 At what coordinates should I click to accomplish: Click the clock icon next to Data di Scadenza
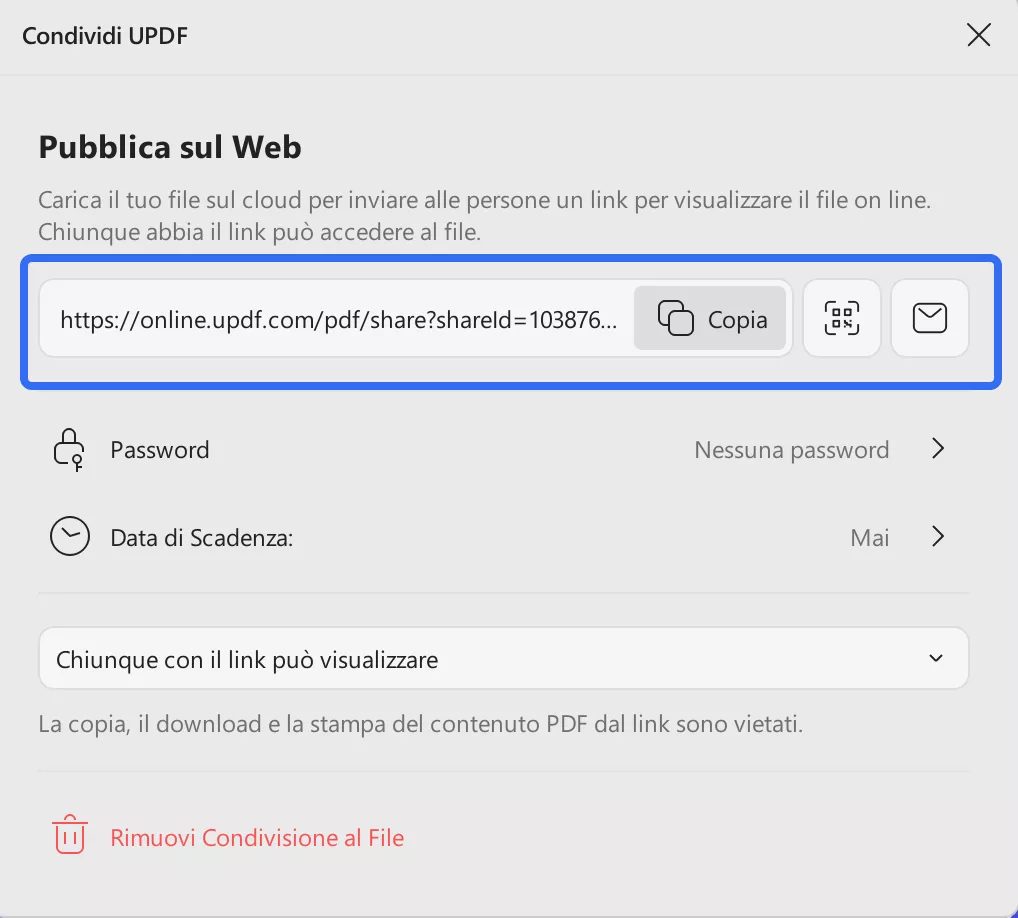pyautogui.click(x=69, y=537)
